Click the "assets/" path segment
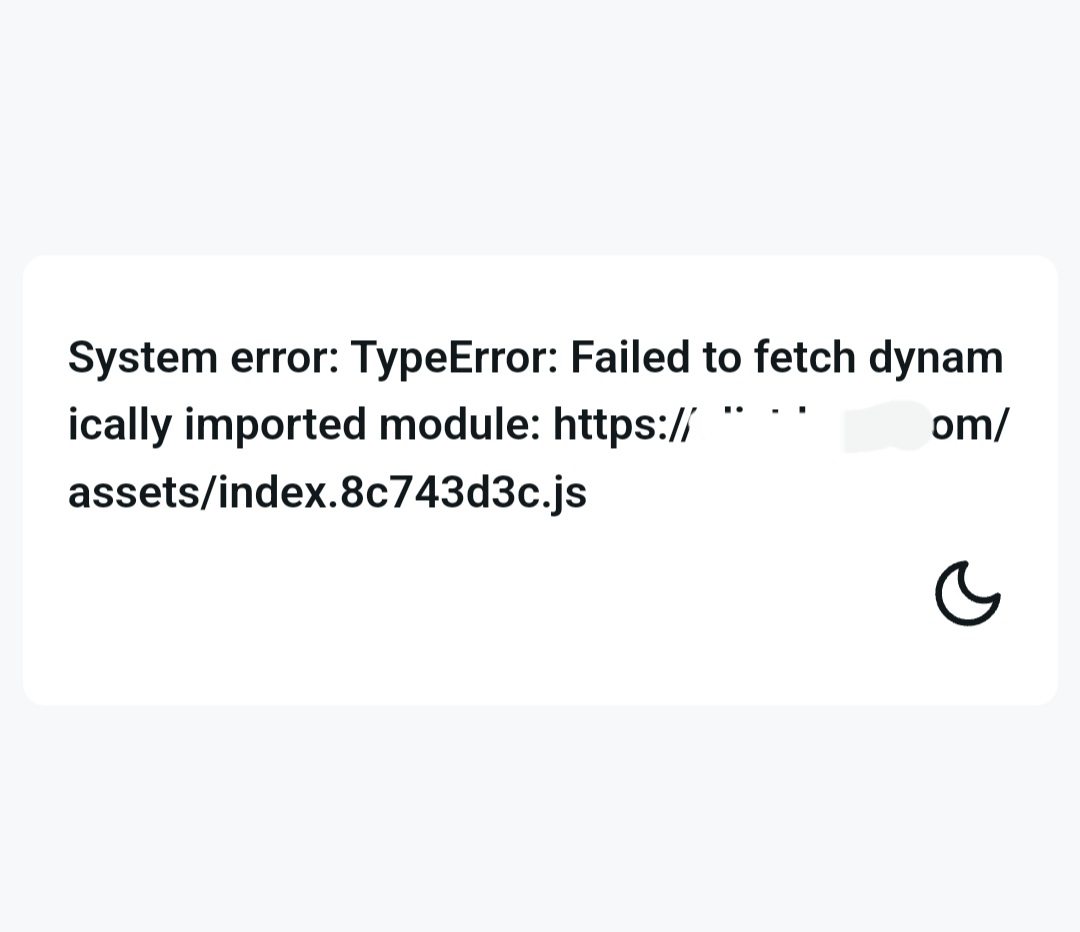This screenshot has height=932, width=1080. coord(143,493)
